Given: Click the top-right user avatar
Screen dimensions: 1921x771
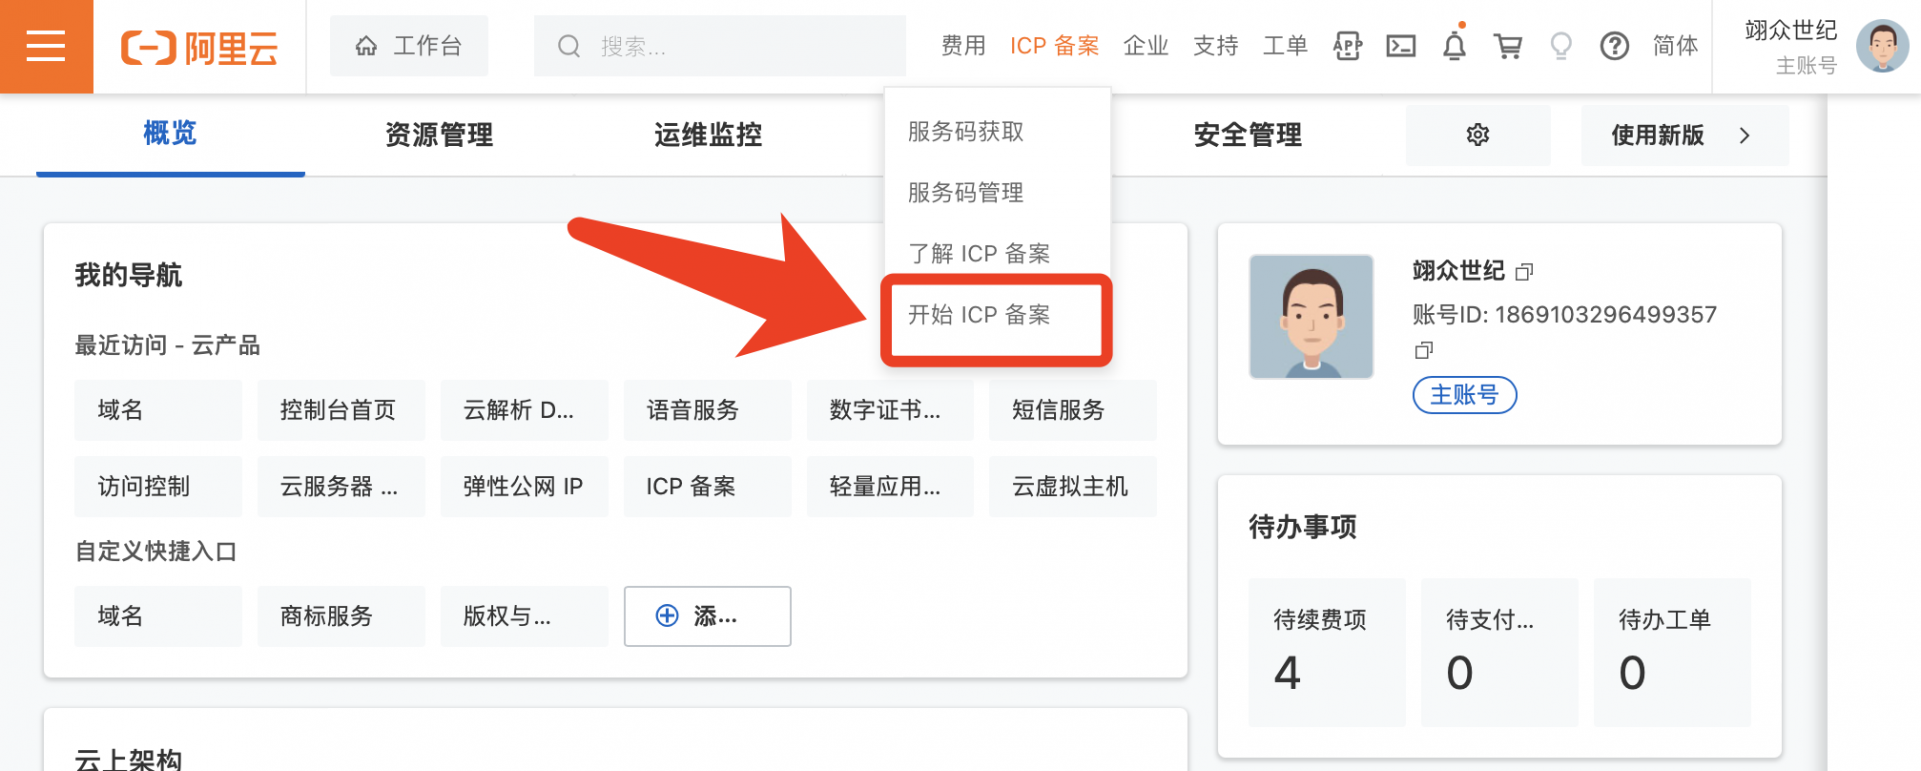Looking at the screenshot, I should click(1882, 46).
